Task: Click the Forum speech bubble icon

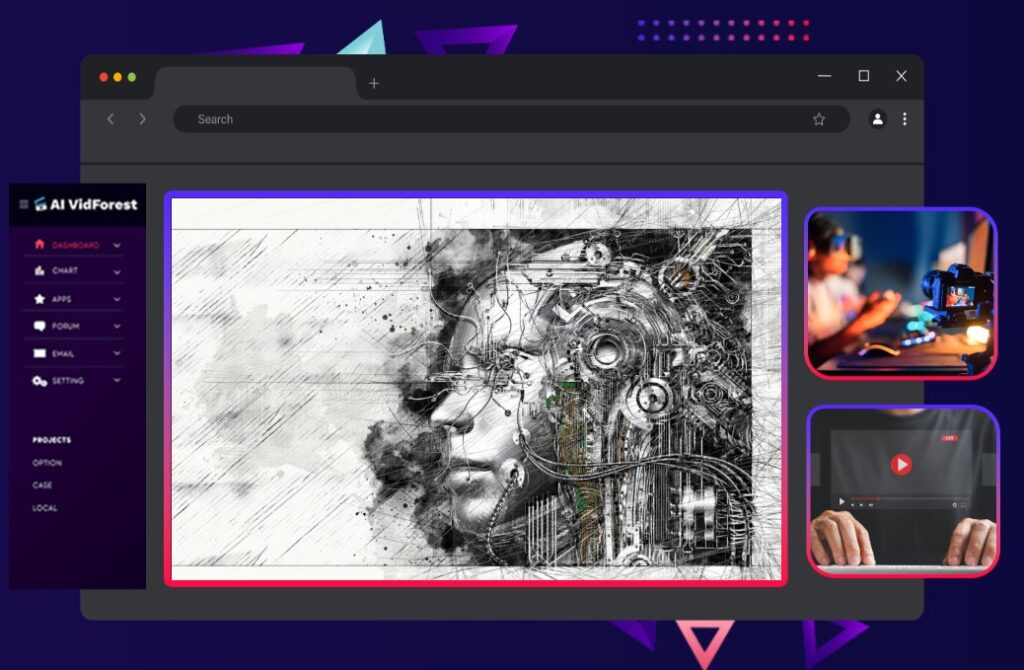Action: pyautogui.click(x=40, y=326)
